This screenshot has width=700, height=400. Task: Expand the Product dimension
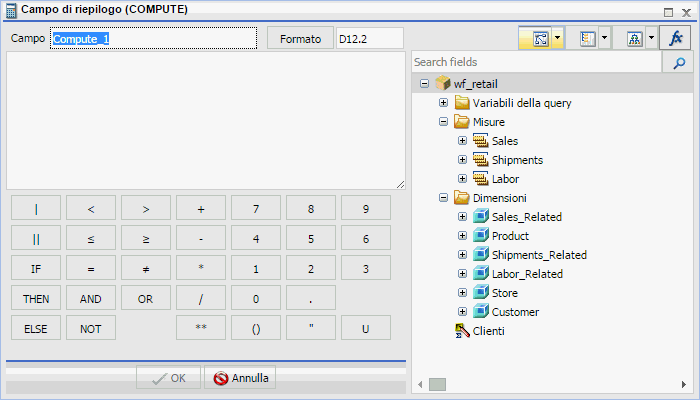click(462, 235)
